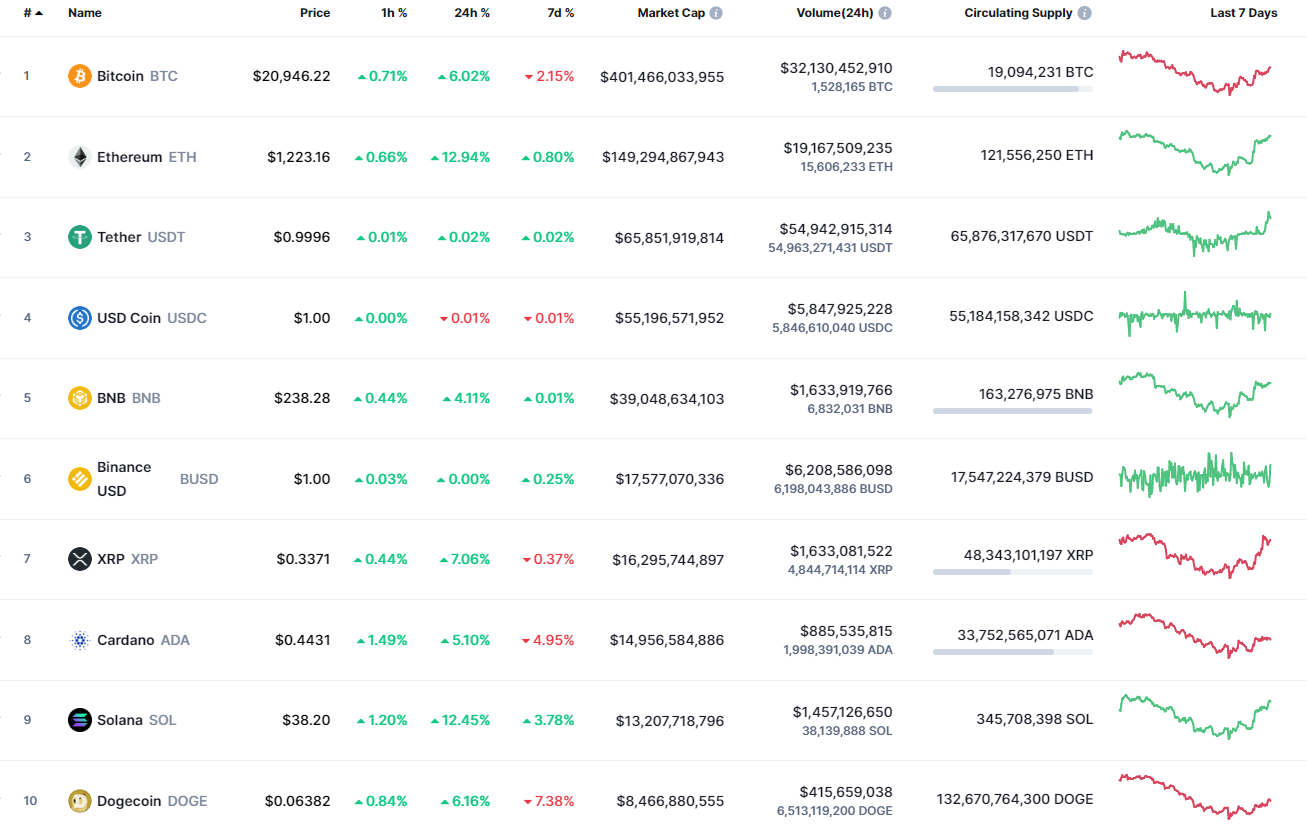
Task: Click the XRP logo icon
Action: pyautogui.click(x=79, y=558)
